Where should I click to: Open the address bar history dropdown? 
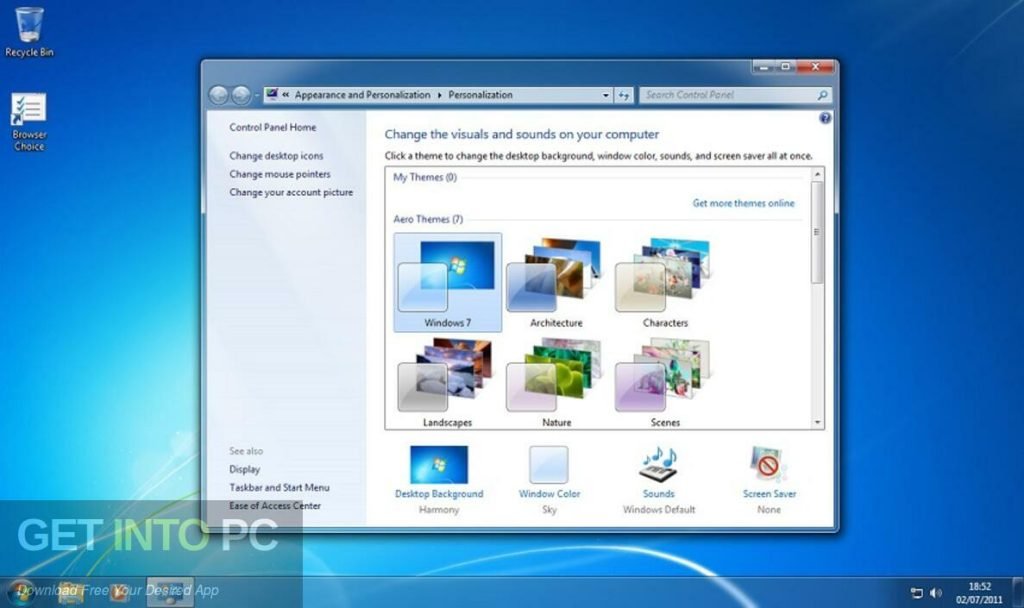604,95
